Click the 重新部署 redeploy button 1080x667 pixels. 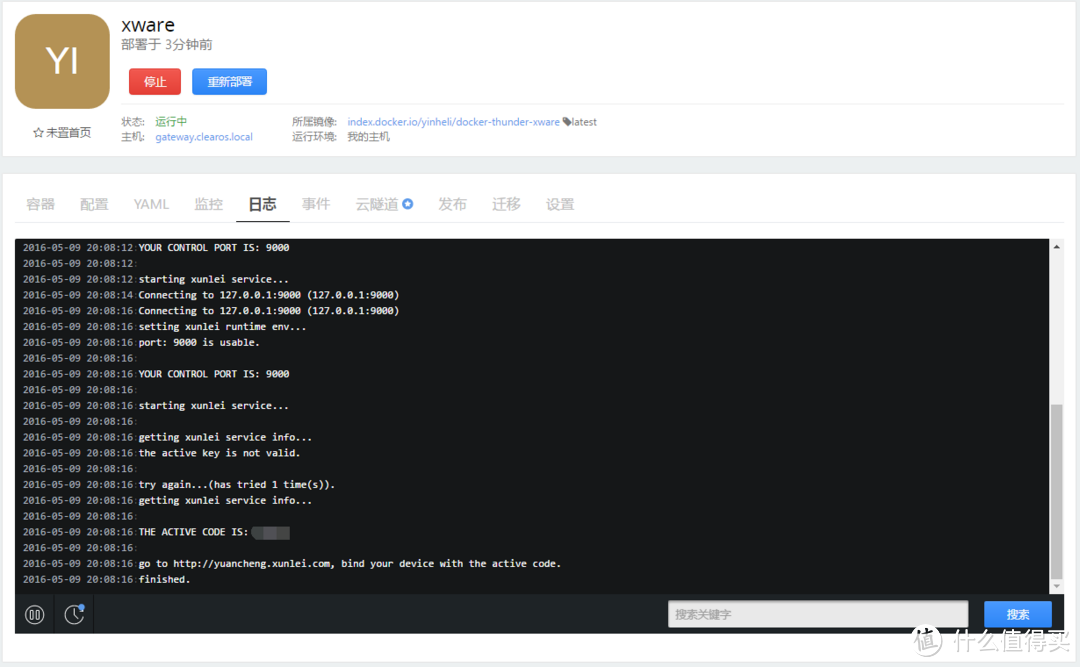point(229,81)
